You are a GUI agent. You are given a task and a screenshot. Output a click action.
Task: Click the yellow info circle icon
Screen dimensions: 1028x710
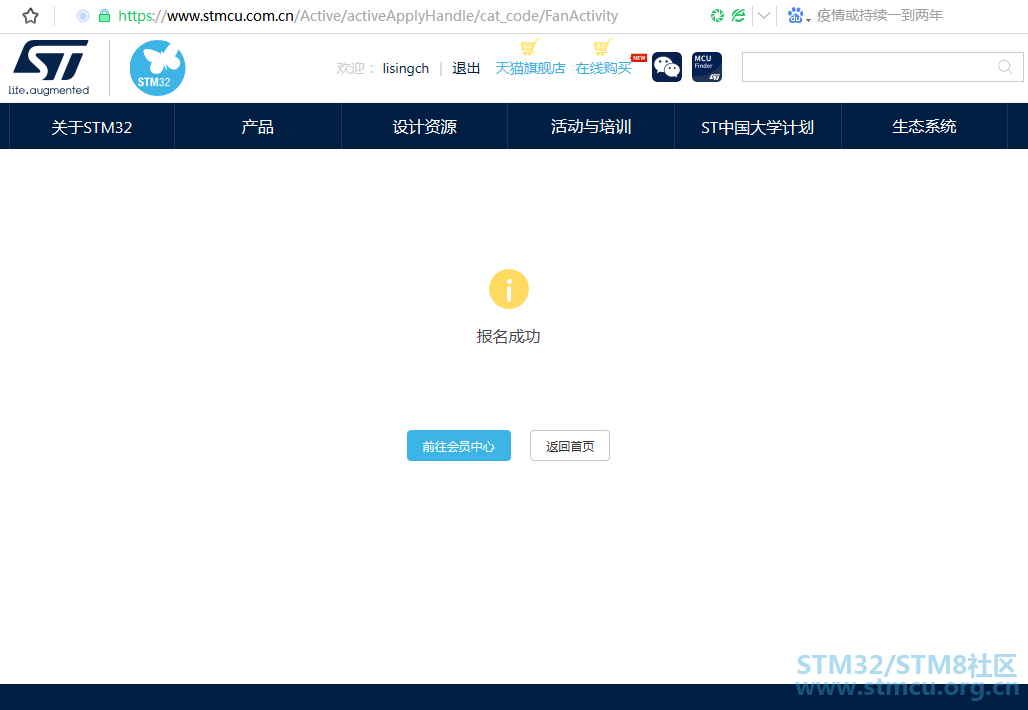[509, 289]
